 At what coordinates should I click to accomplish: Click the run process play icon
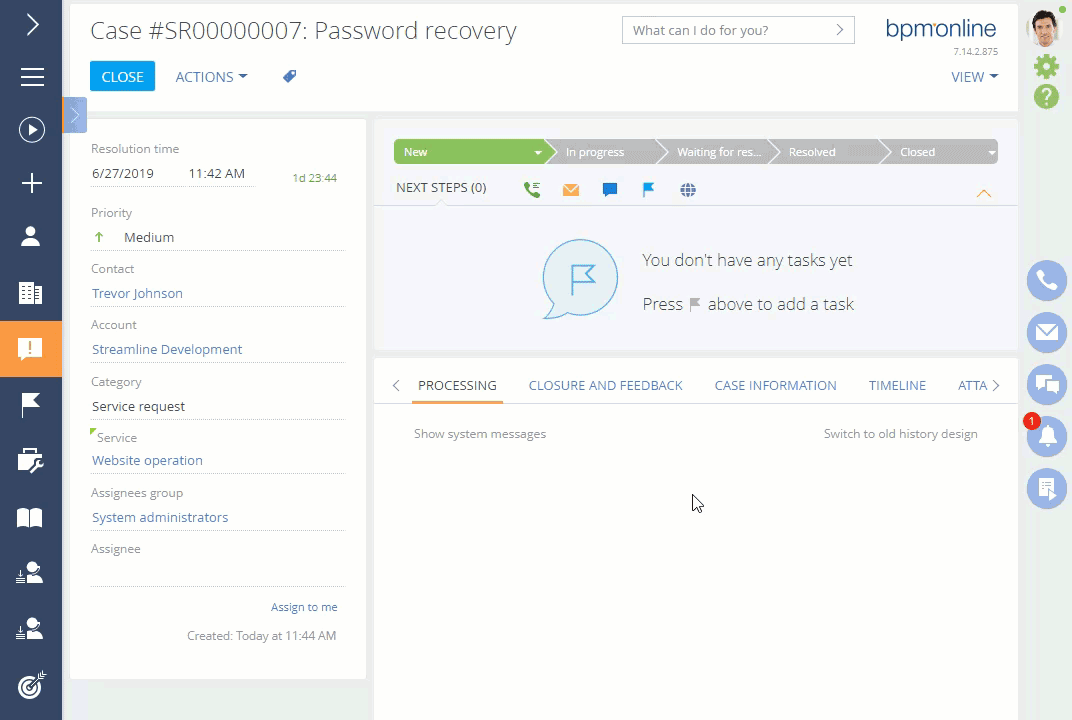coord(32,130)
